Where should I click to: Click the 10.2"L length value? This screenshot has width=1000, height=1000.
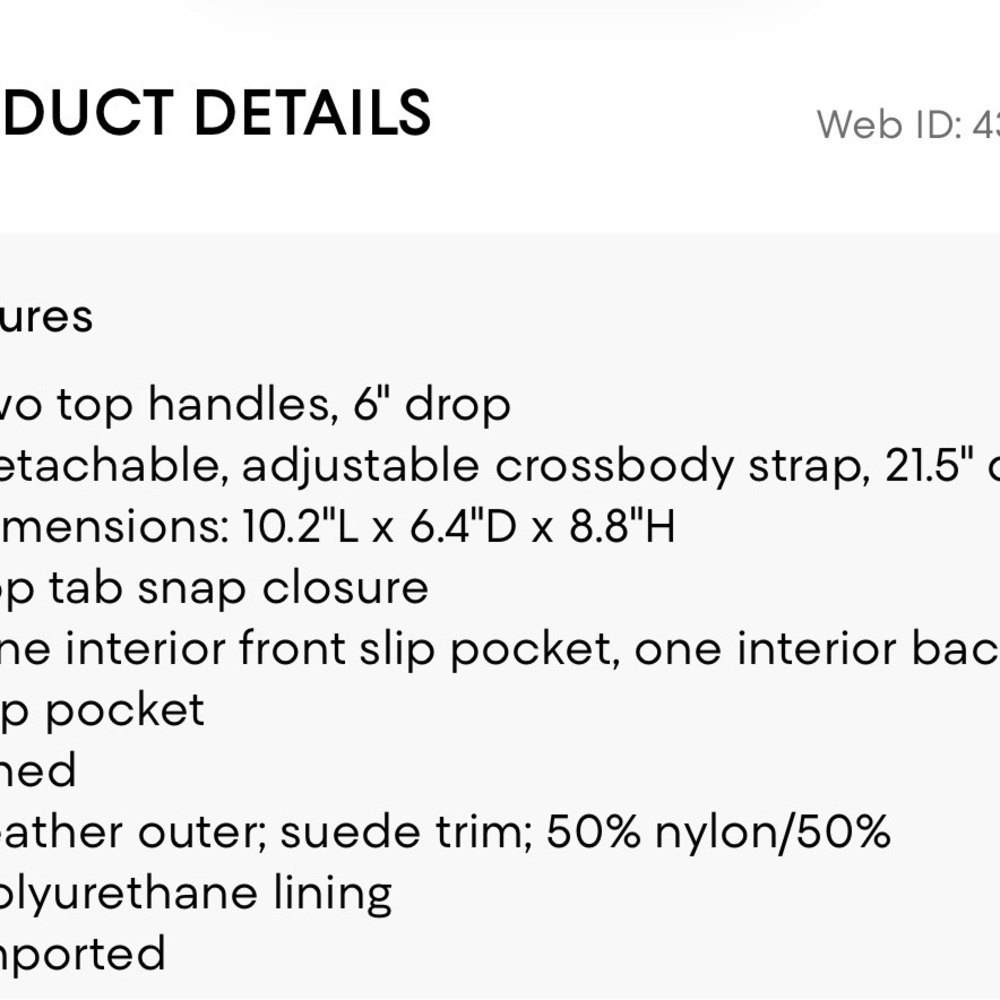(x=300, y=527)
